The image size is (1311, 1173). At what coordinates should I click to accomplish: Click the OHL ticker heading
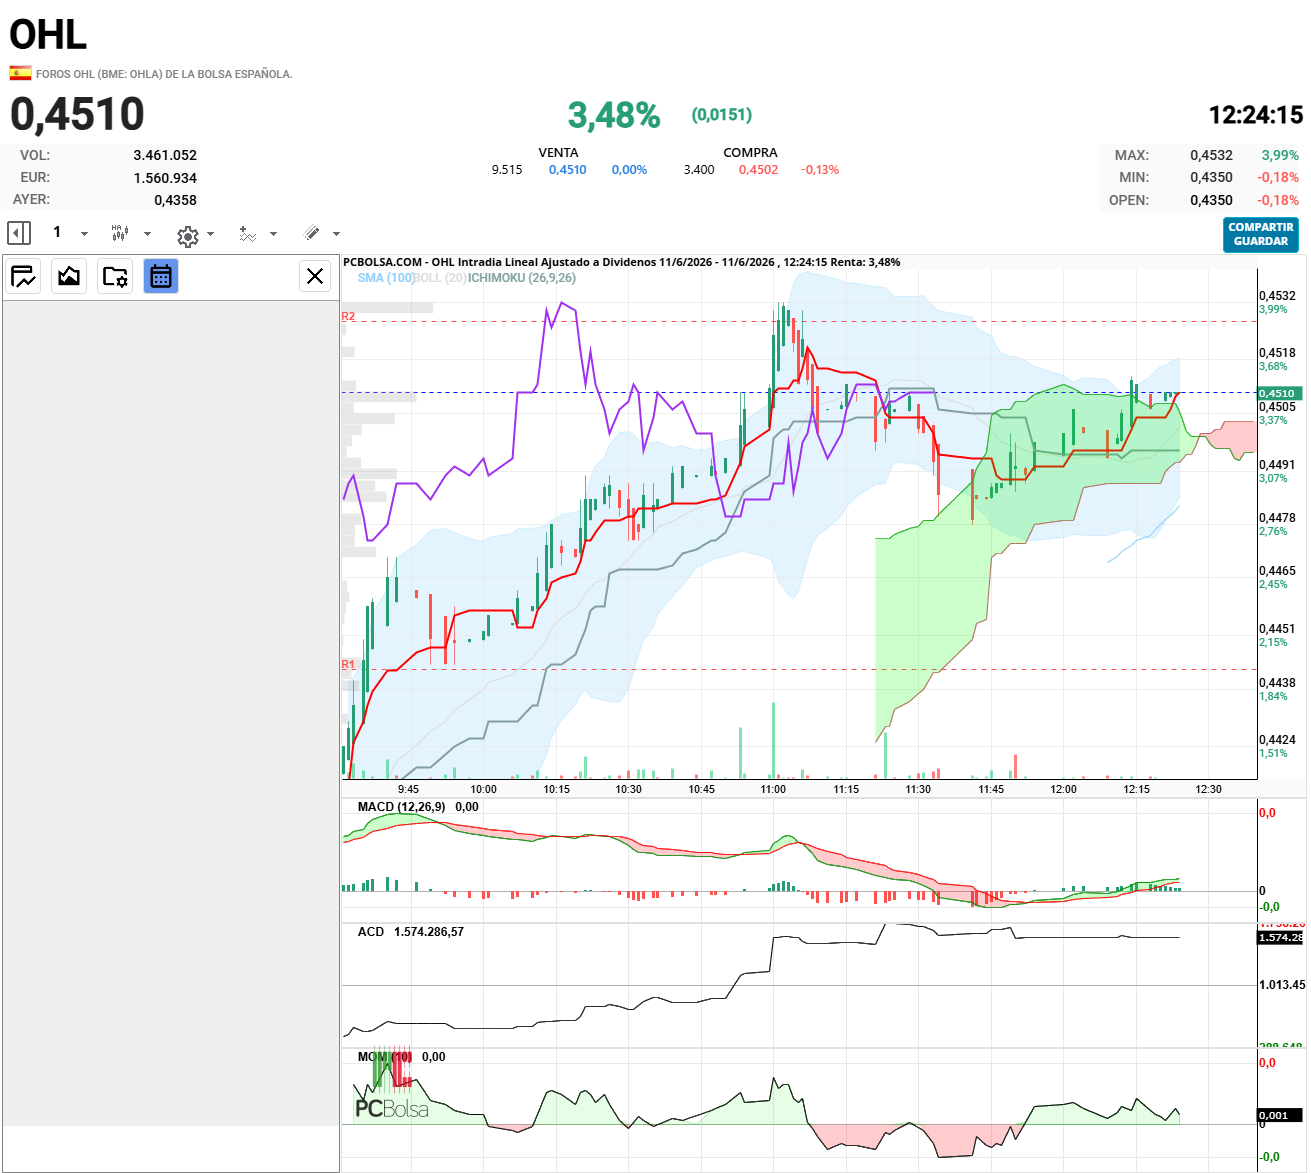[48, 35]
